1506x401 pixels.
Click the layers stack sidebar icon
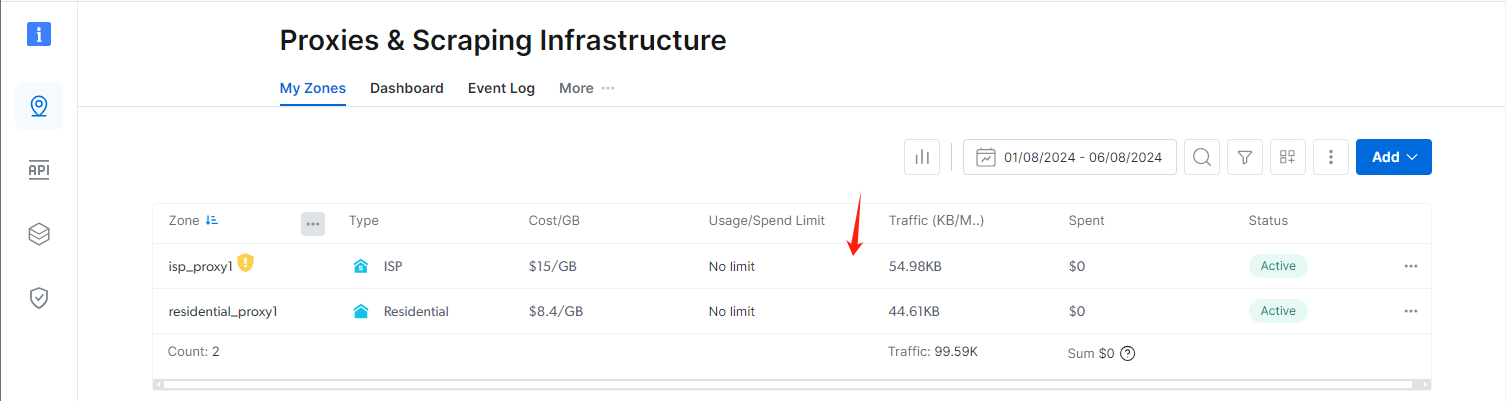[39, 234]
